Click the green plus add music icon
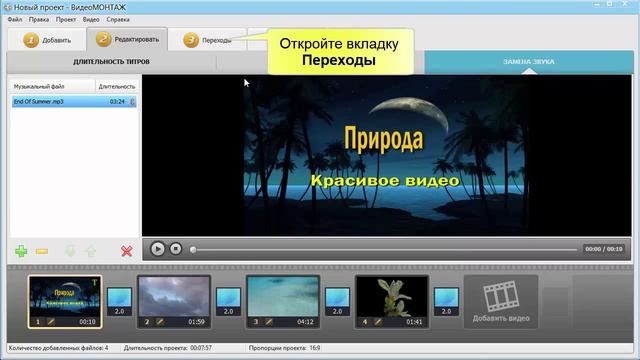This screenshot has height=360, width=640. [x=21, y=251]
